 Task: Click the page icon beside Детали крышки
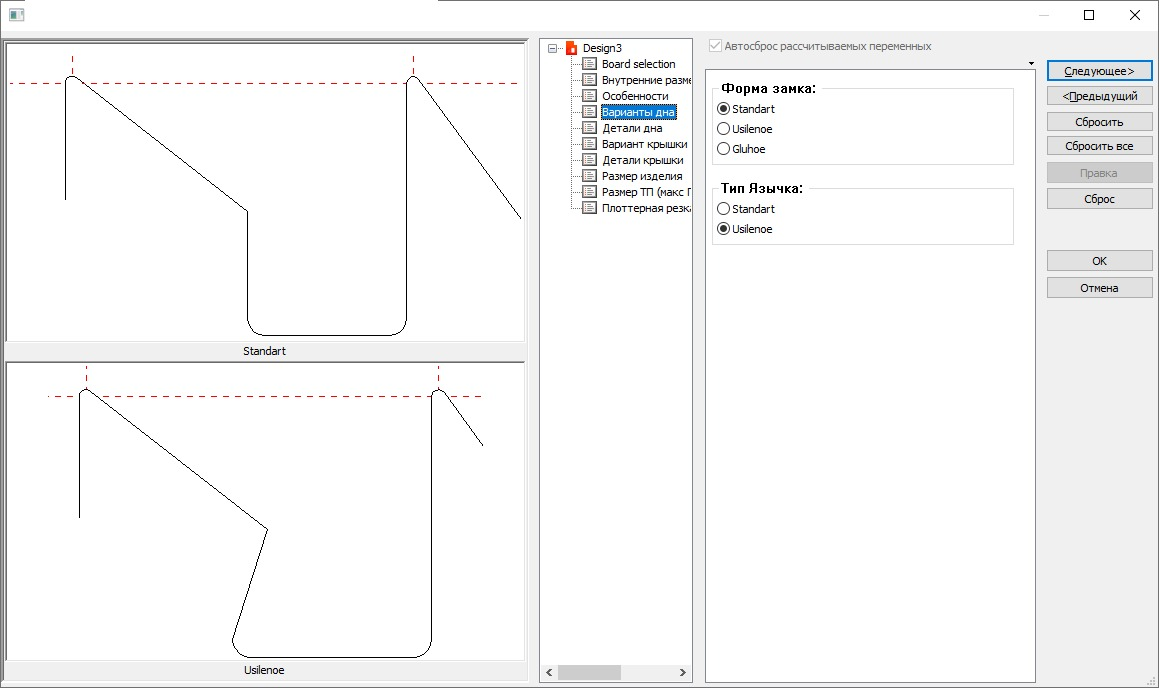click(x=589, y=160)
